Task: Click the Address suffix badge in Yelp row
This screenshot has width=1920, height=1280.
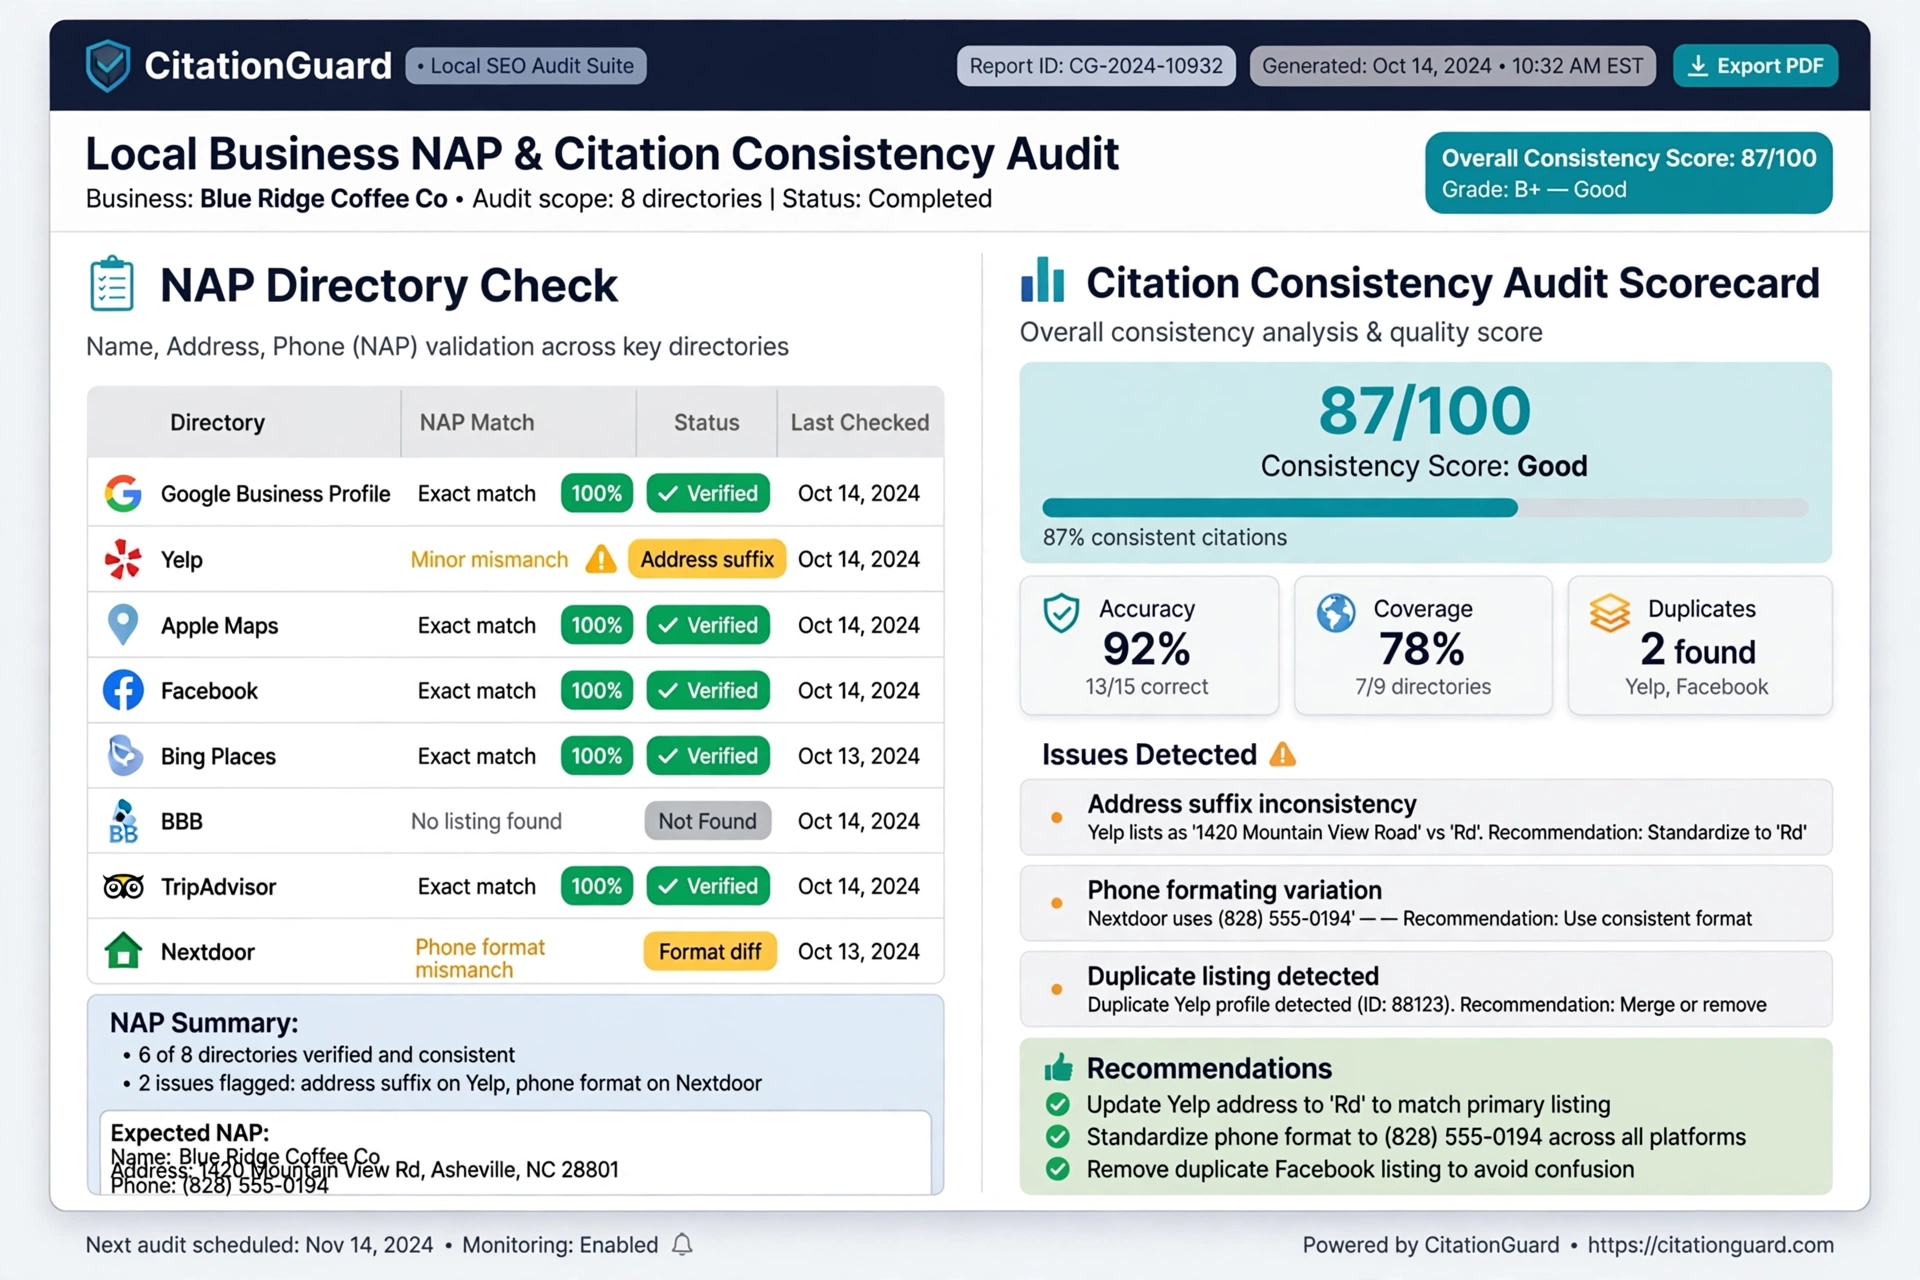Action: pyautogui.click(x=707, y=559)
